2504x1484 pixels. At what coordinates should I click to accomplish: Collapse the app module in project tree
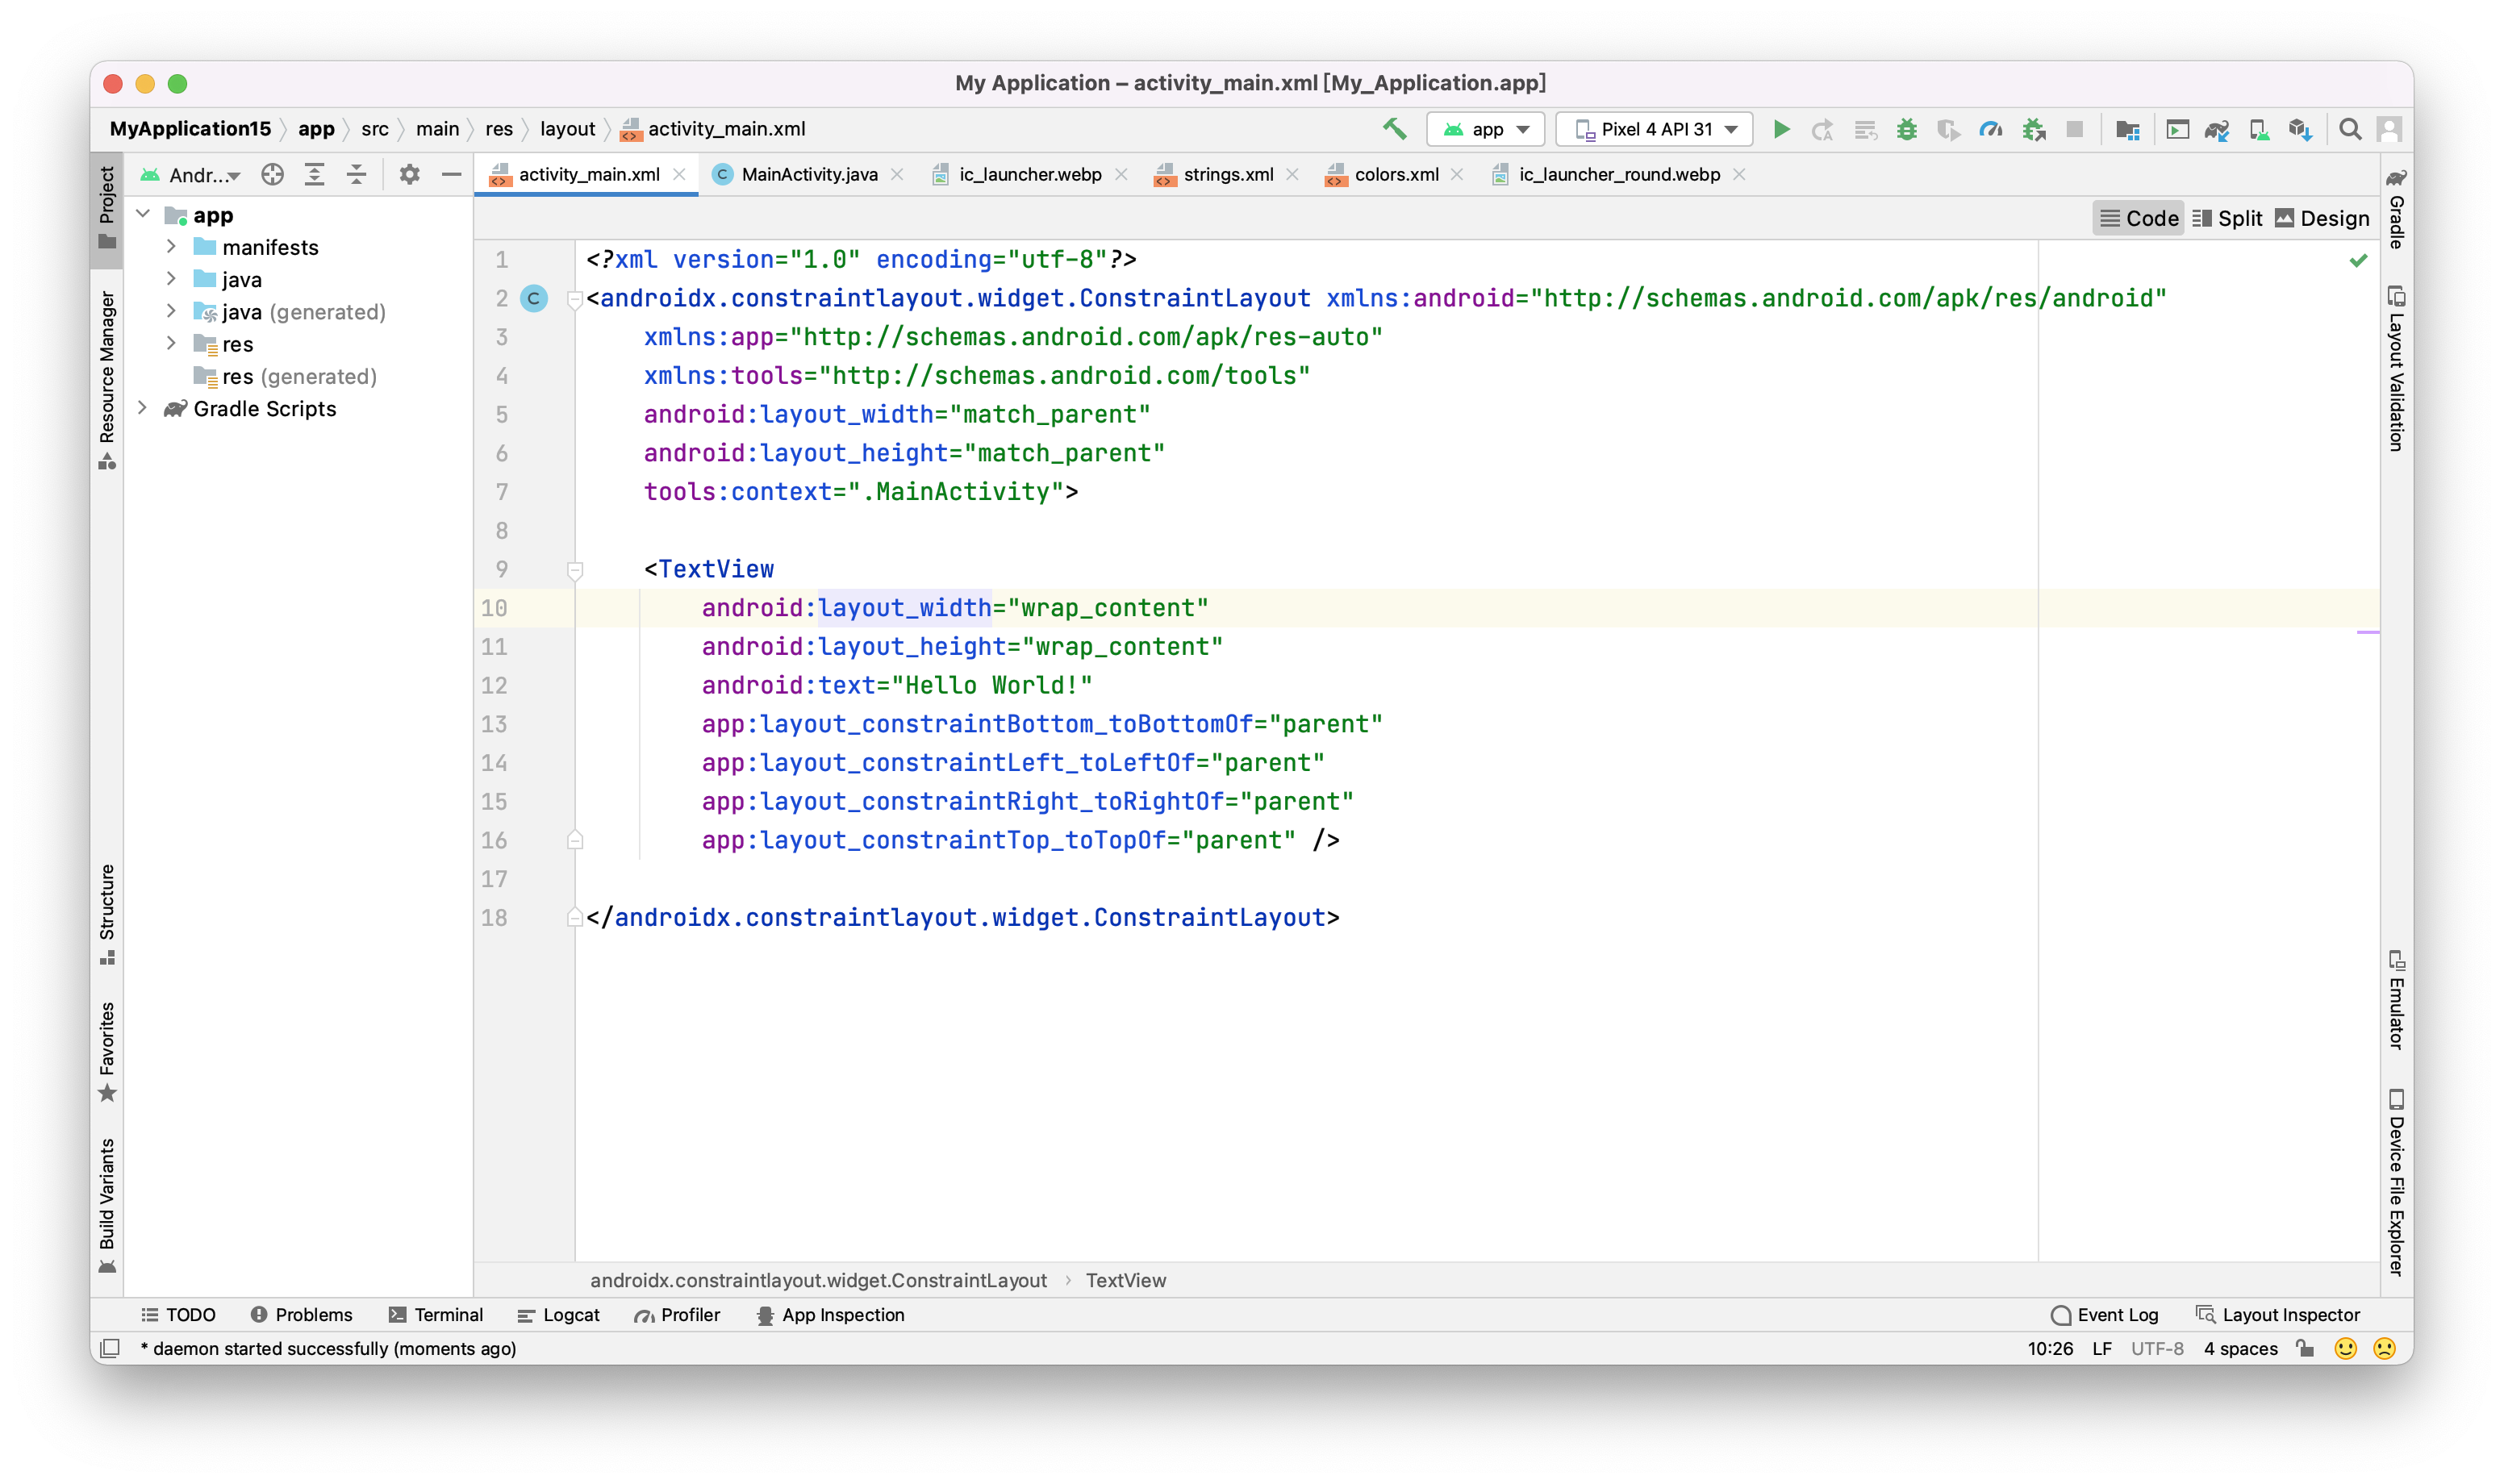pyautogui.click(x=143, y=214)
